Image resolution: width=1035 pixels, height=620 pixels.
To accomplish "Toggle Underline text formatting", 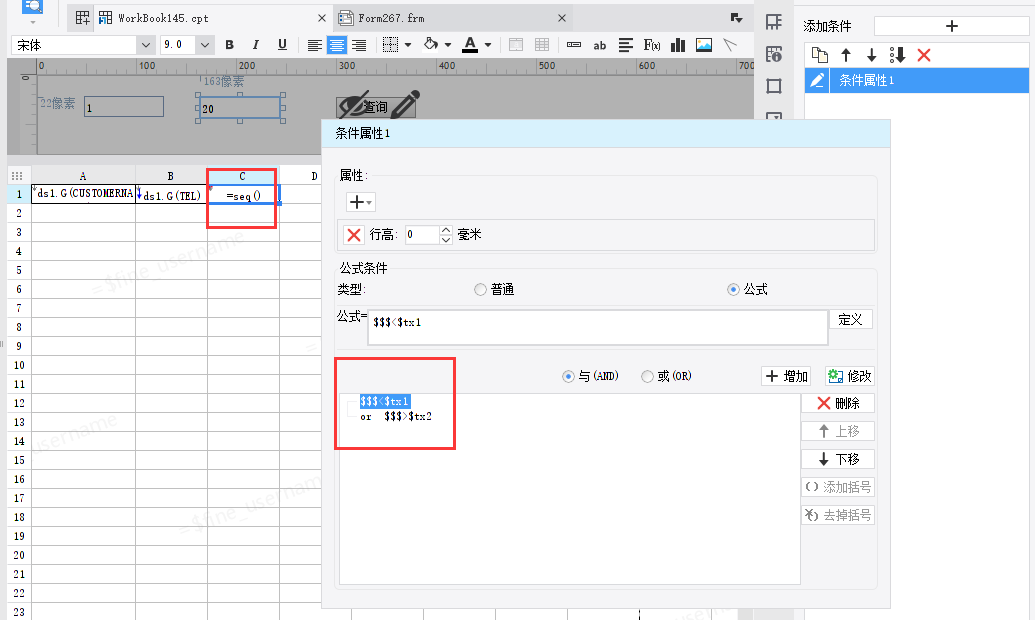I will [x=283, y=45].
